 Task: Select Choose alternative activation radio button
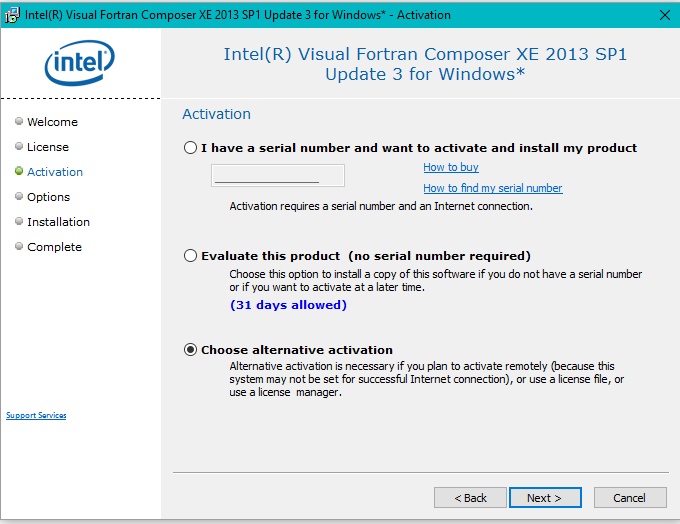pos(190,350)
